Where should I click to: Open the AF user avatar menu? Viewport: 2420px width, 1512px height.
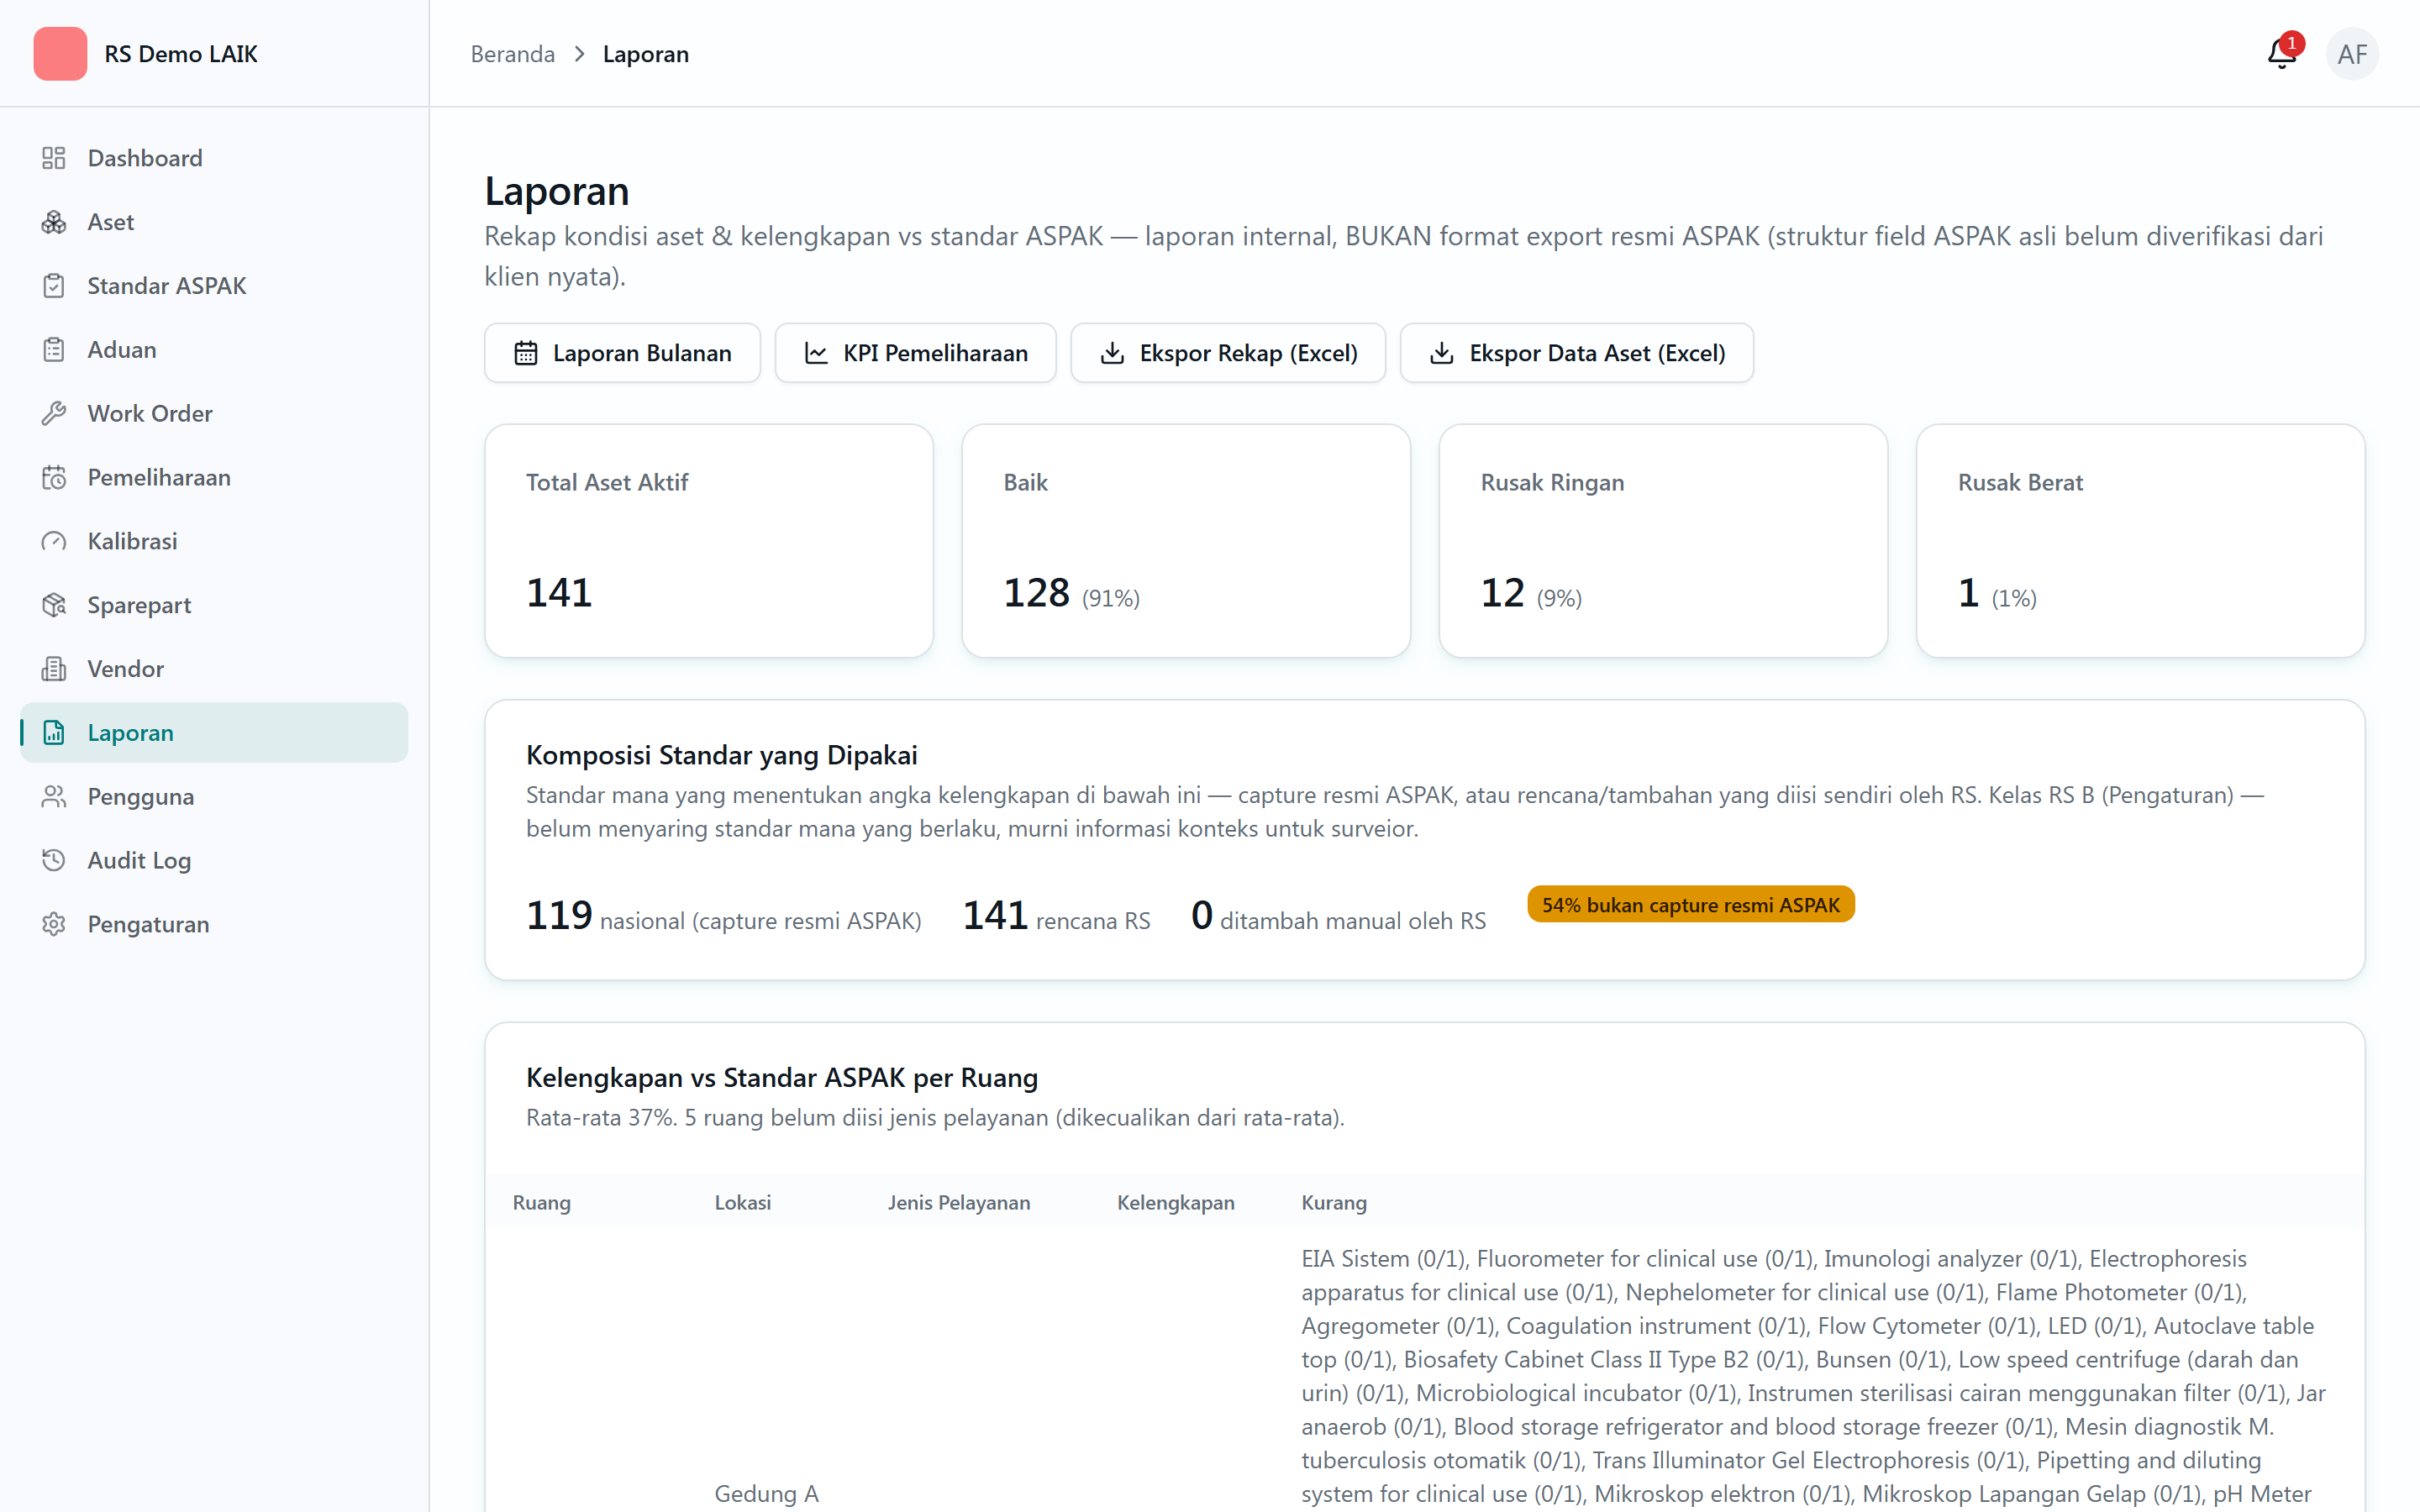2352,54
